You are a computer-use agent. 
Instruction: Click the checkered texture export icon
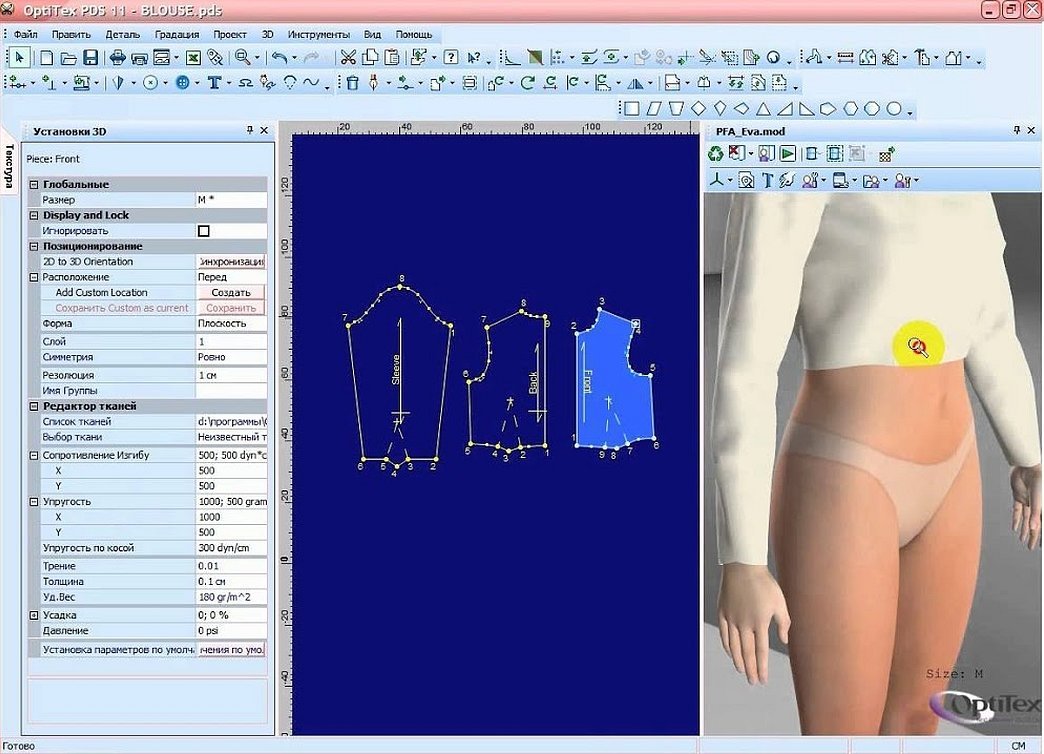tap(886, 155)
